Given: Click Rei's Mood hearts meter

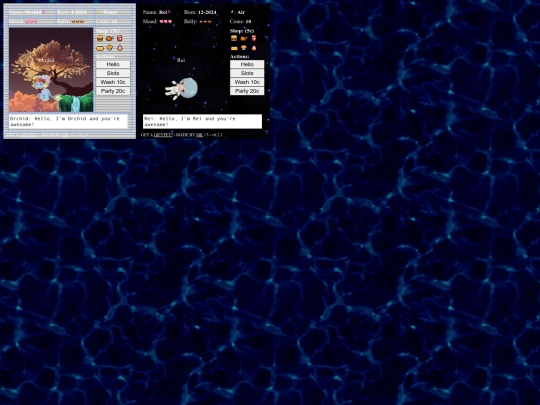Looking at the screenshot, I should click(x=166, y=21).
